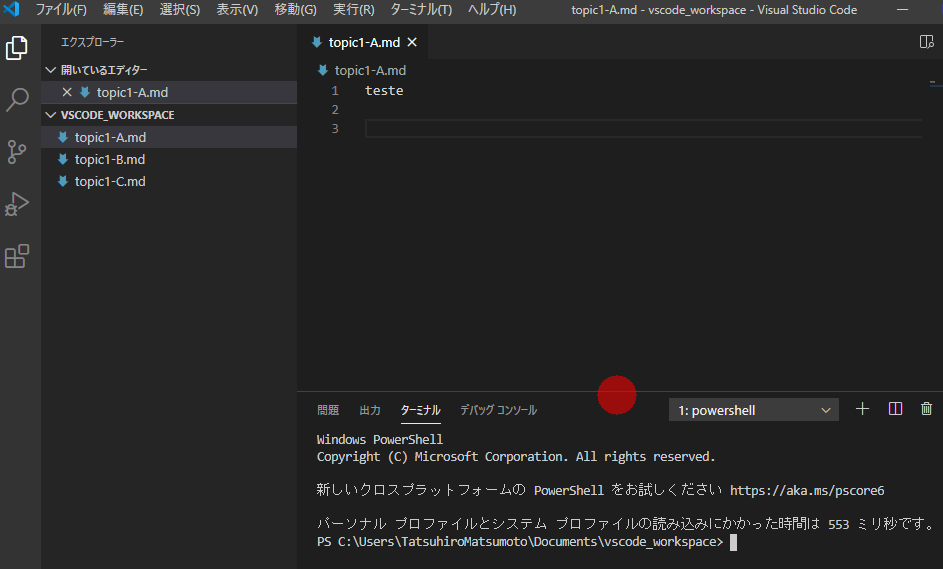
Task: Click line number 2 in the gutter
Action: click(x=335, y=109)
